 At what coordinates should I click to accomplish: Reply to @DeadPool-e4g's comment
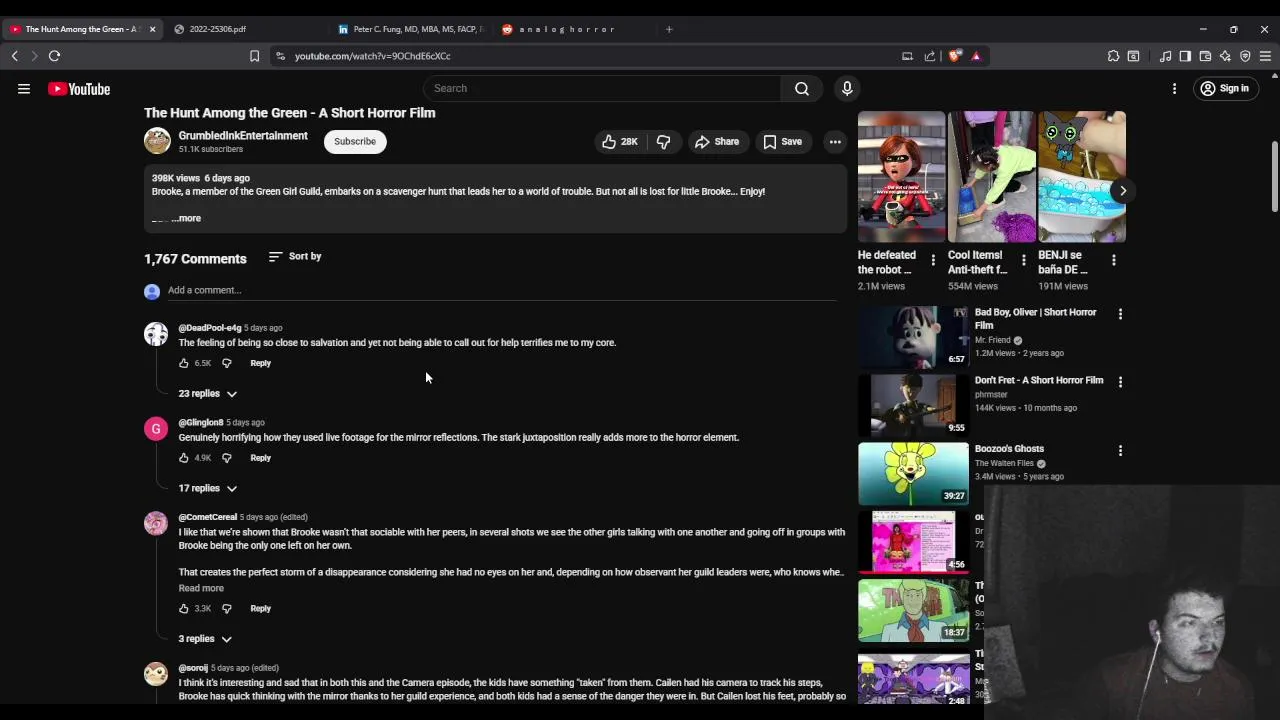[260, 363]
